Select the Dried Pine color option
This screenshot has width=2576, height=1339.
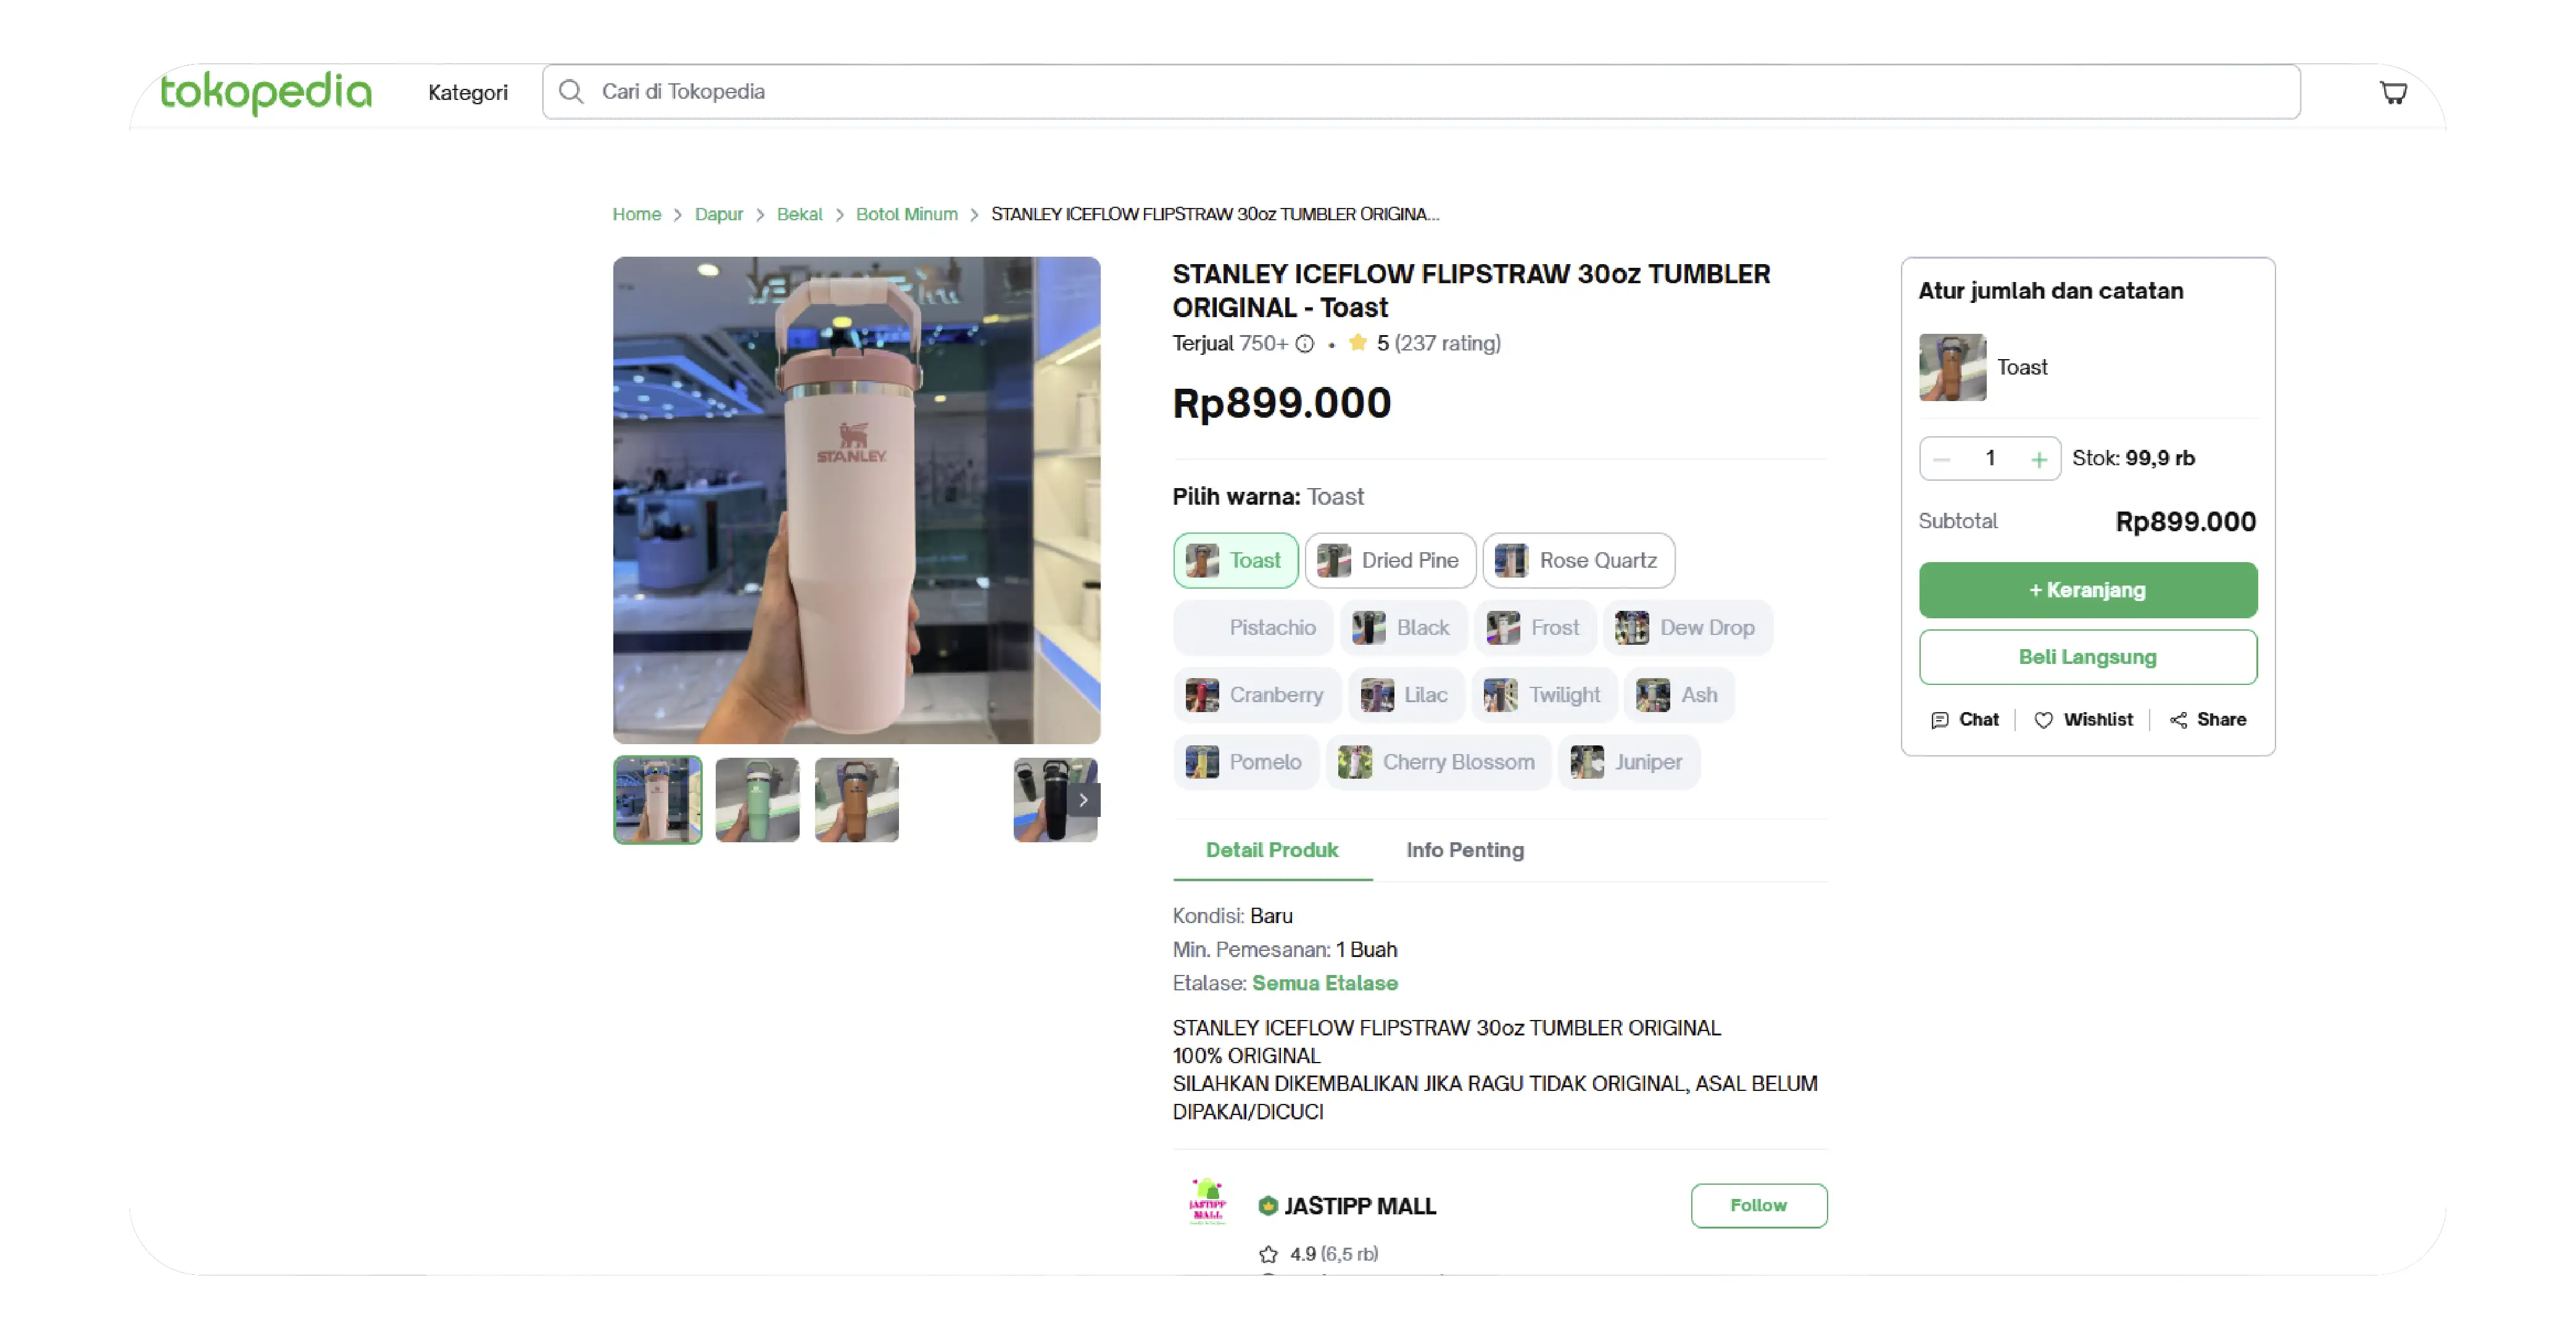[x=1390, y=561]
